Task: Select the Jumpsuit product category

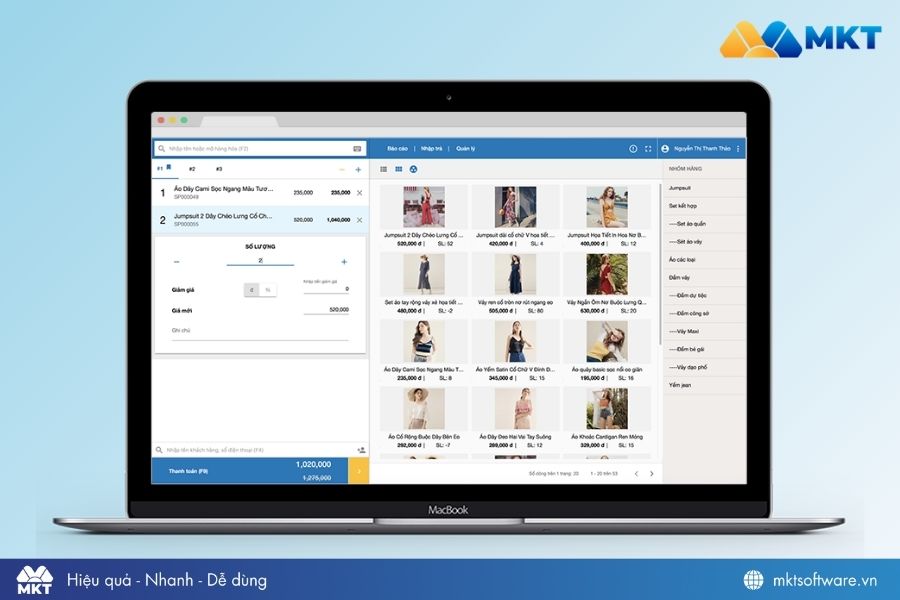Action: 680,187
